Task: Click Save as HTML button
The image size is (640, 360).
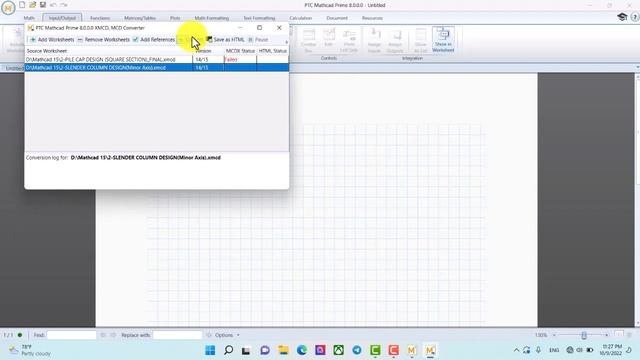Action: (x=225, y=40)
